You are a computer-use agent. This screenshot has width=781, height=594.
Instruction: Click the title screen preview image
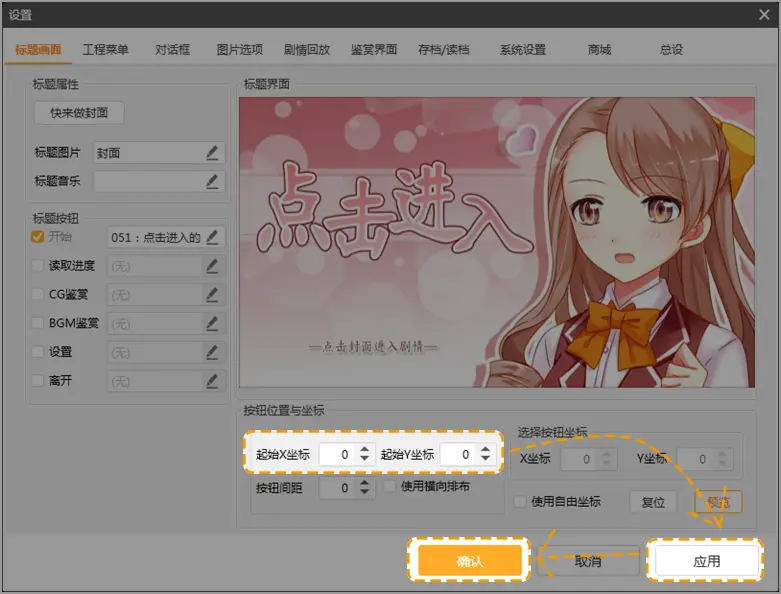click(497, 242)
